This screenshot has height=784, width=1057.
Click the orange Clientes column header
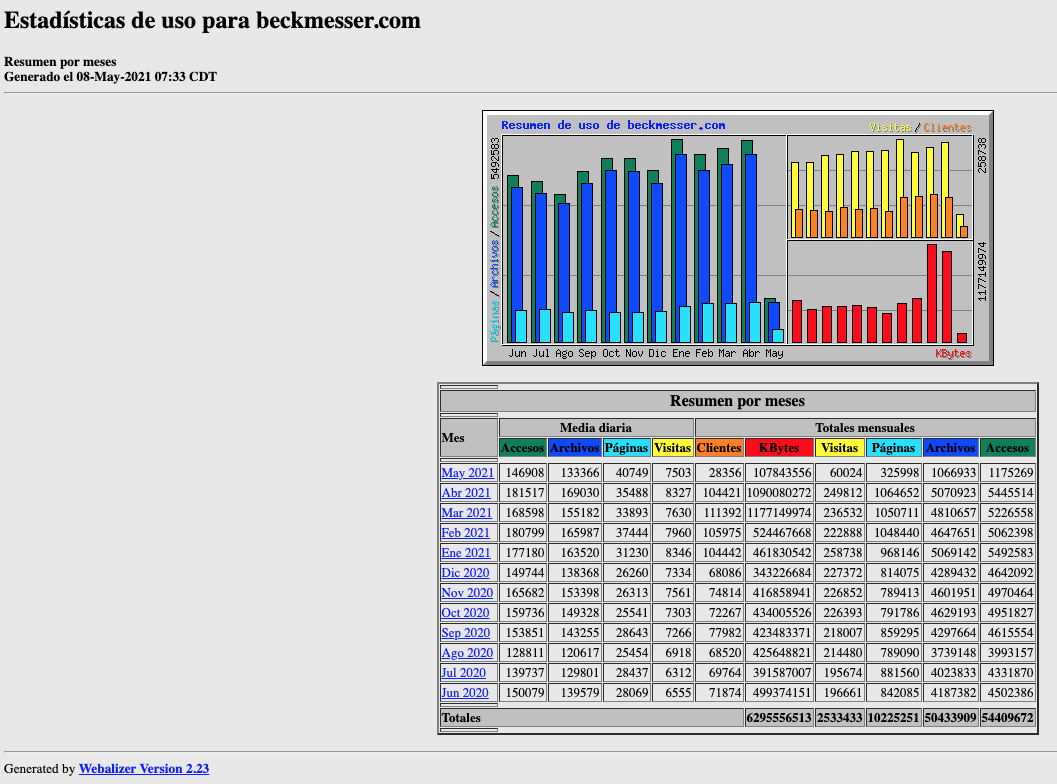click(x=719, y=448)
